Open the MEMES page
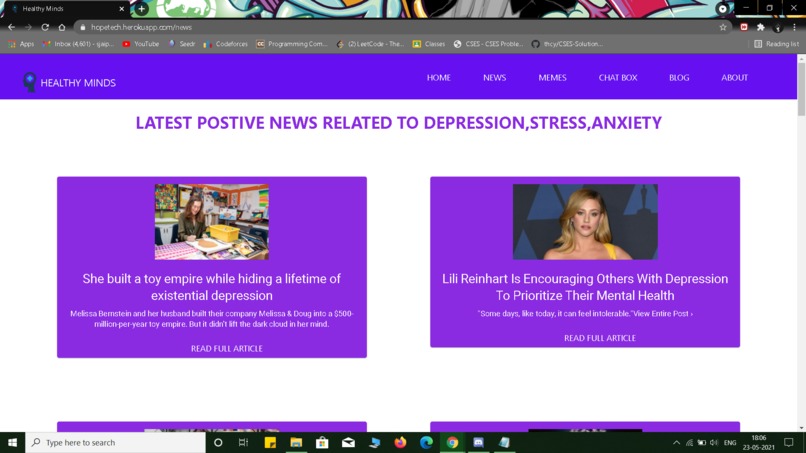This screenshot has height=453, width=806. click(553, 78)
